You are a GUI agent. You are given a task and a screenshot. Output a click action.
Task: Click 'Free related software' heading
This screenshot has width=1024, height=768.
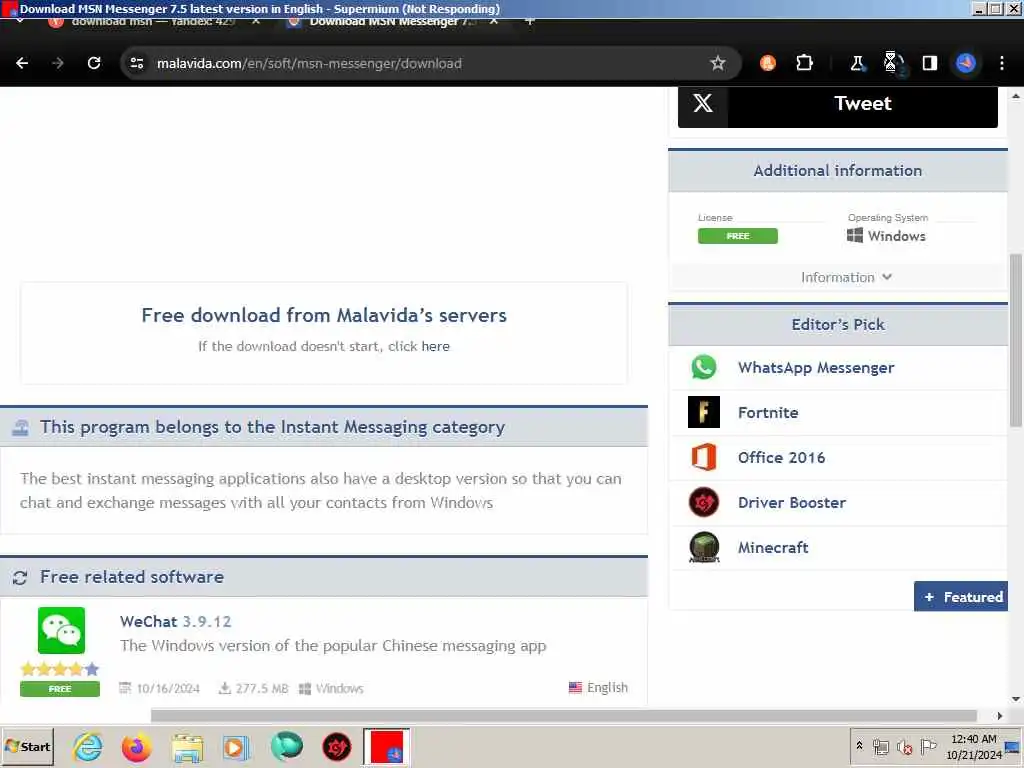click(x=132, y=577)
